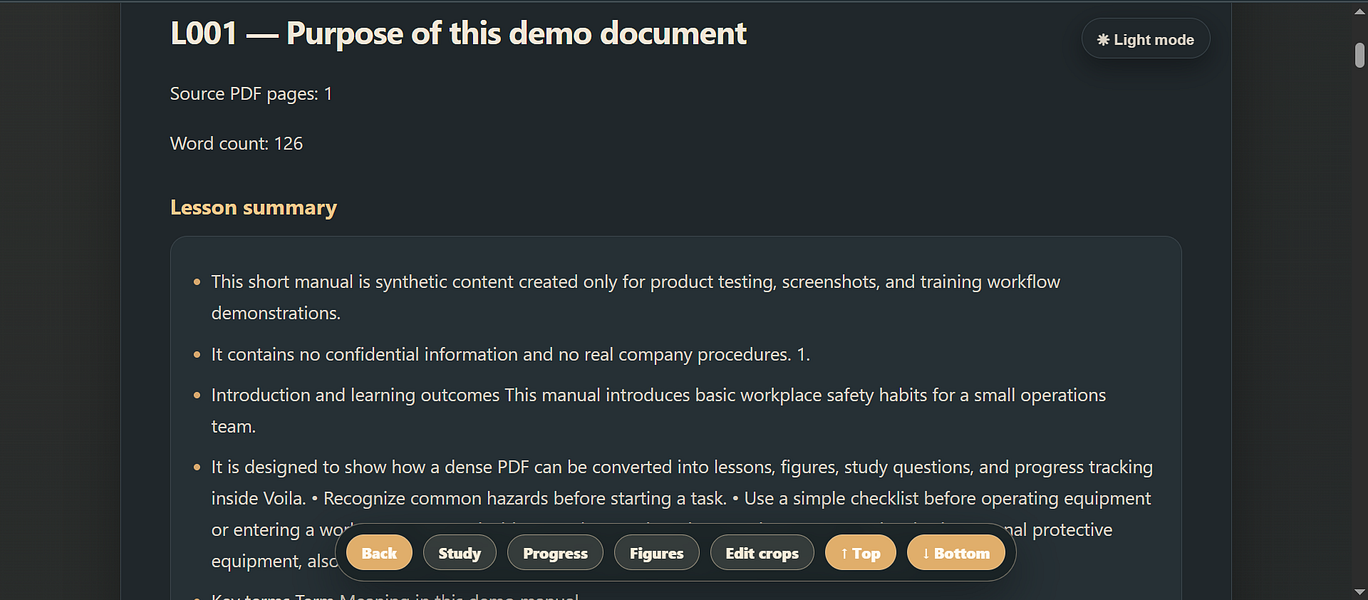
Task: Open Edit crops
Action: (x=762, y=553)
